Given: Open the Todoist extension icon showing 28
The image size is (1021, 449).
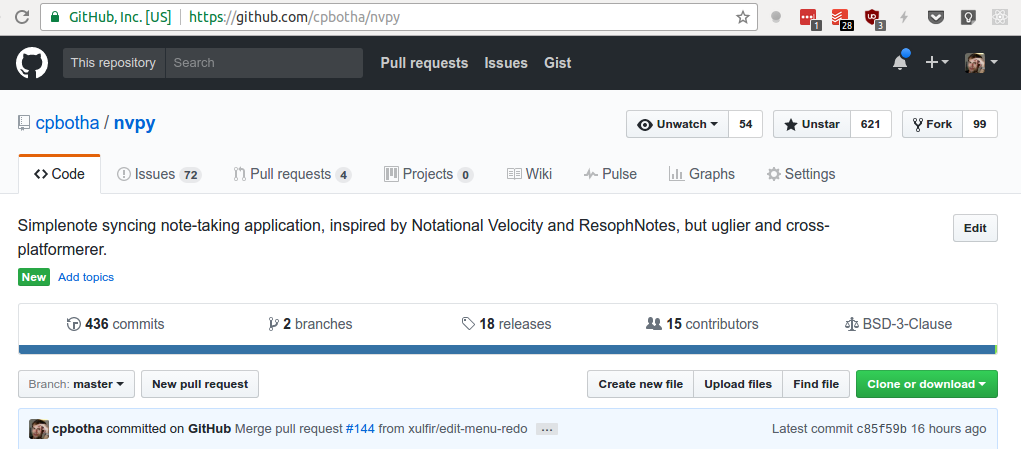Looking at the screenshot, I should pos(841,18).
